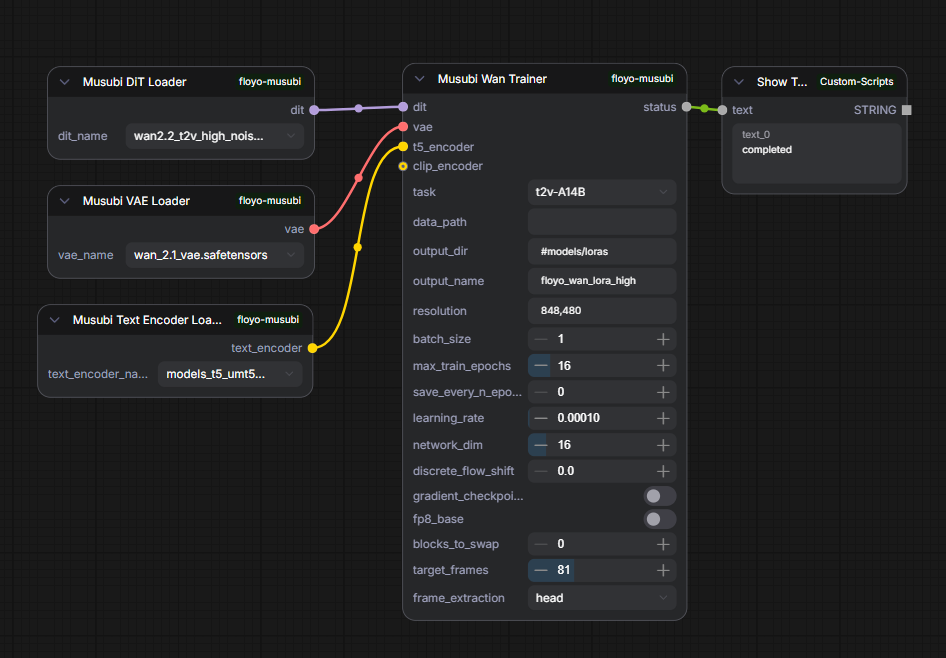Enable the gradient_checkpointing toggle

click(x=659, y=496)
